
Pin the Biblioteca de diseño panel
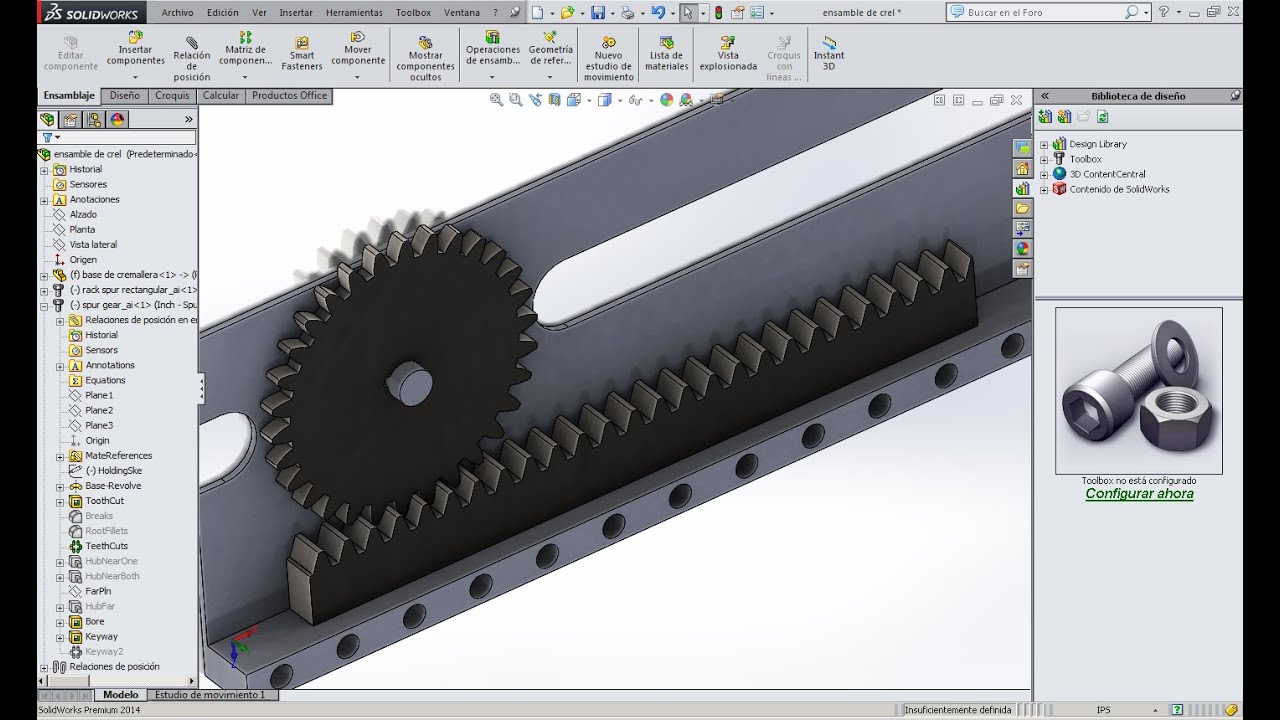click(x=1235, y=96)
